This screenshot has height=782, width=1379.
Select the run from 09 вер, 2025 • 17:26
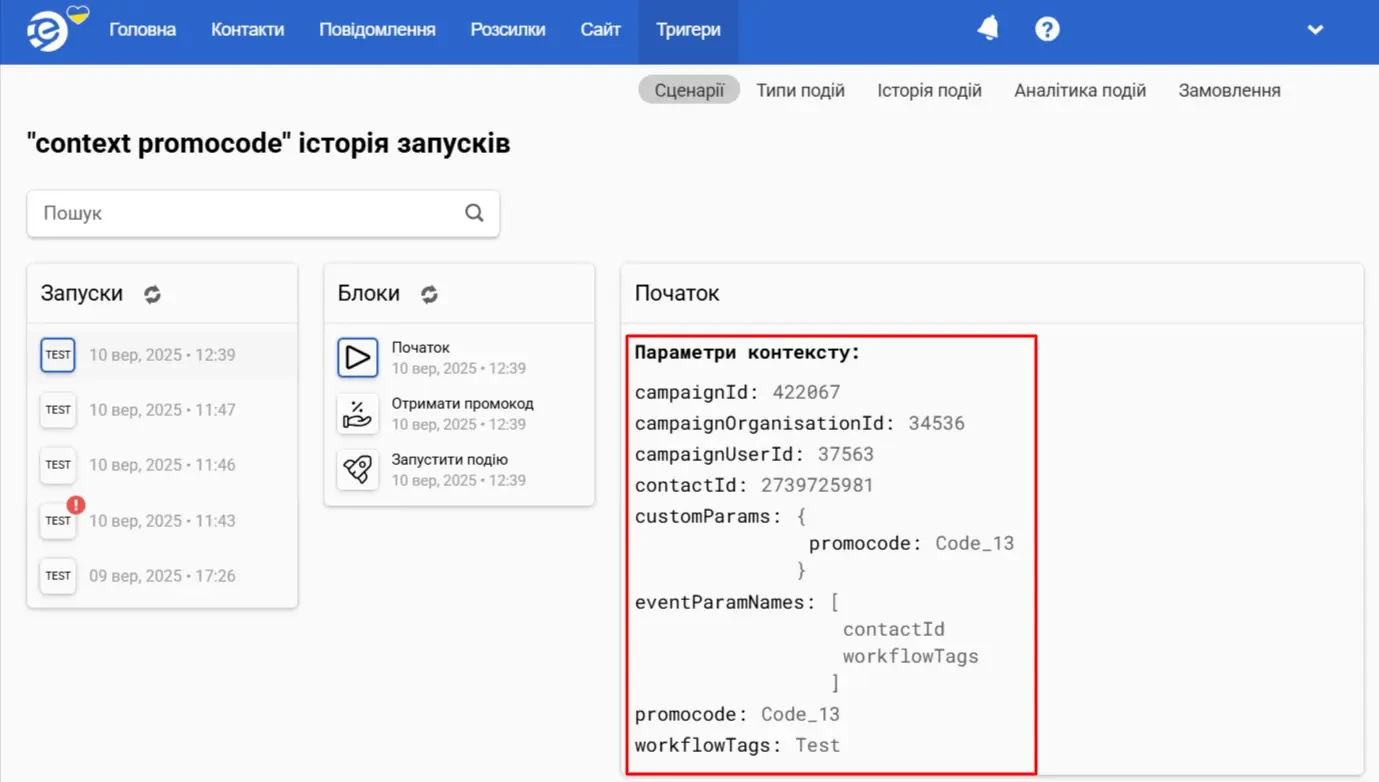coord(162,576)
